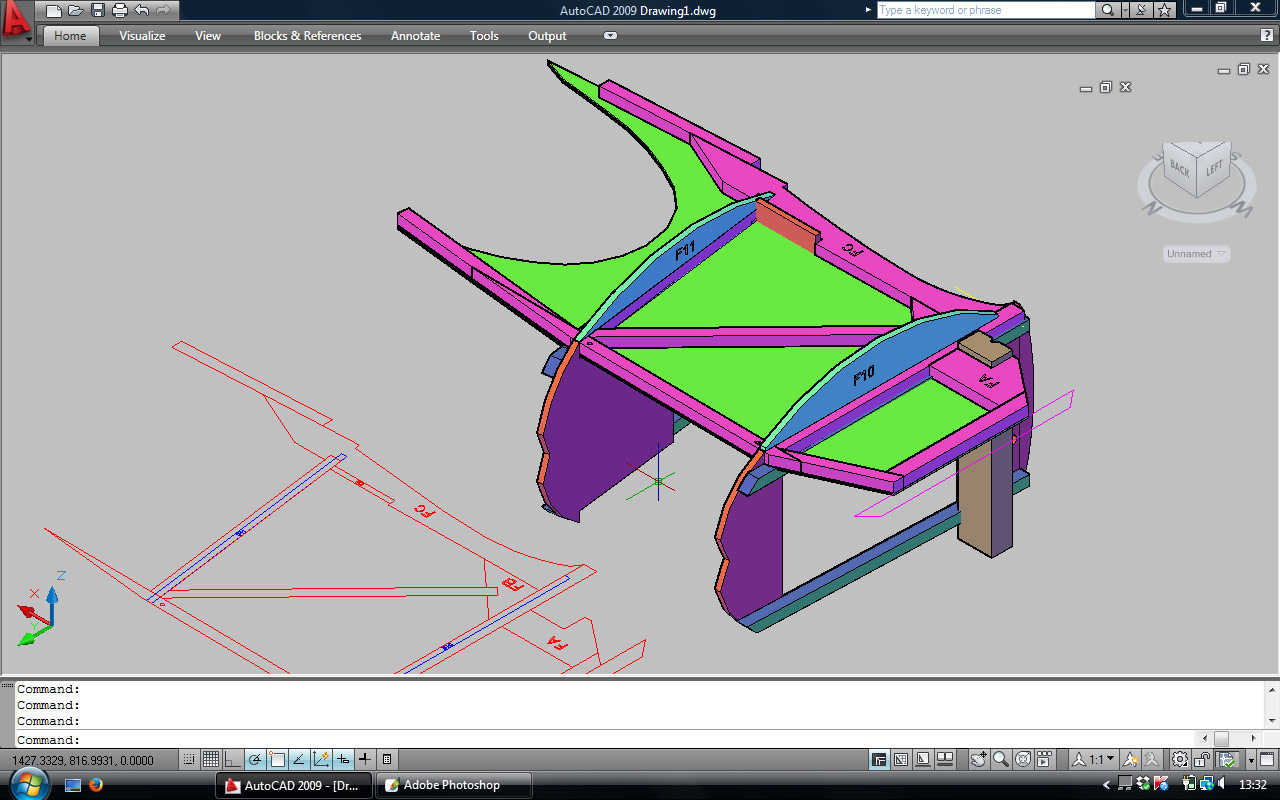Open the SteeringWheel icon in status bar
Screen dimensions: 1280x800
point(1023,760)
